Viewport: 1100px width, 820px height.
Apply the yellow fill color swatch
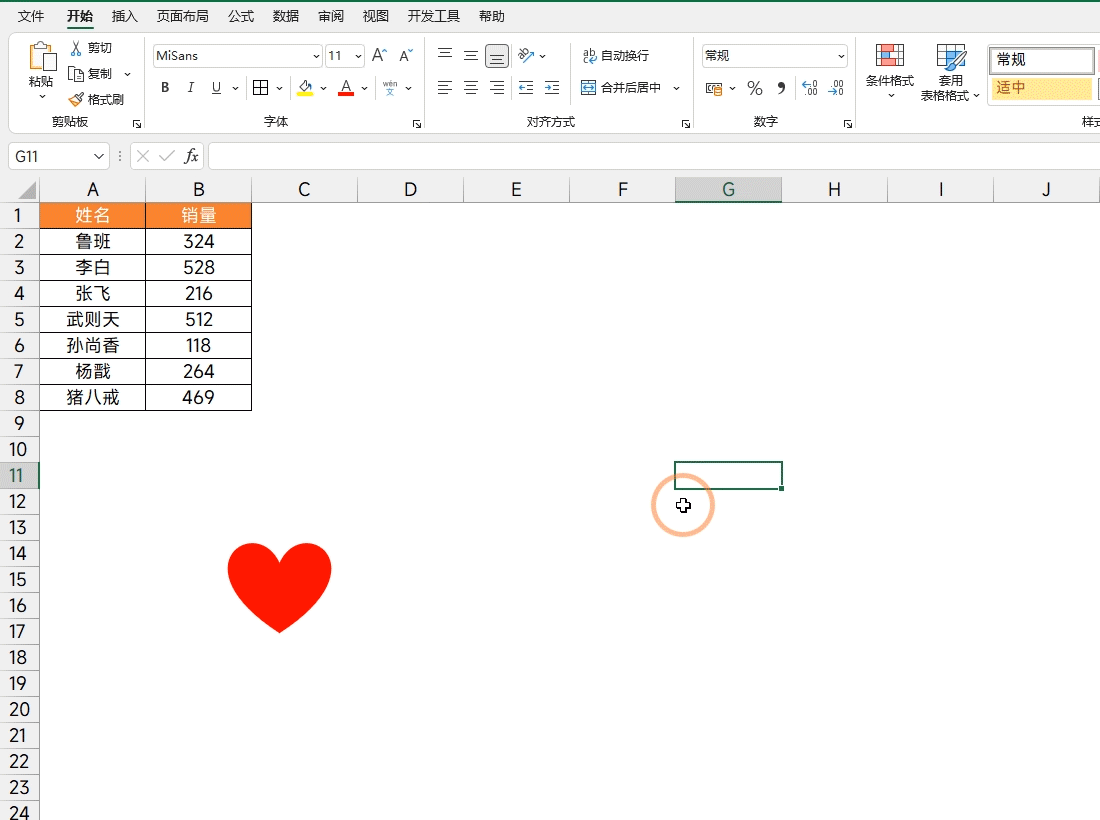pyautogui.click(x=305, y=88)
